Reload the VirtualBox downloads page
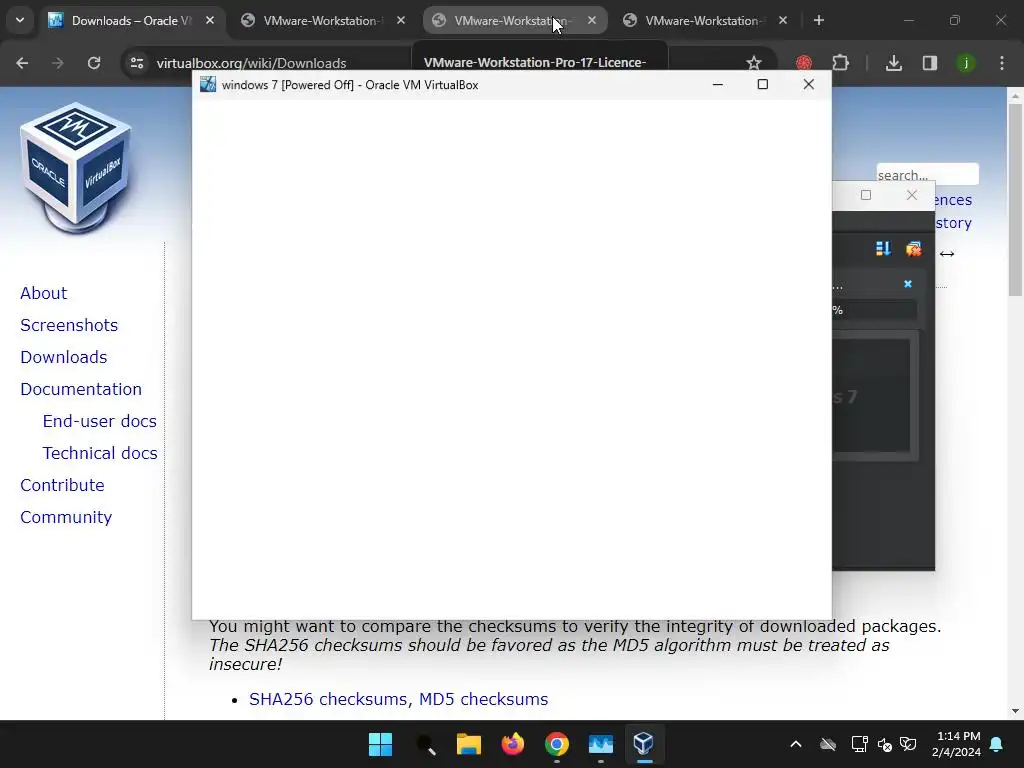This screenshot has width=1024, height=768. tap(94, 63)
